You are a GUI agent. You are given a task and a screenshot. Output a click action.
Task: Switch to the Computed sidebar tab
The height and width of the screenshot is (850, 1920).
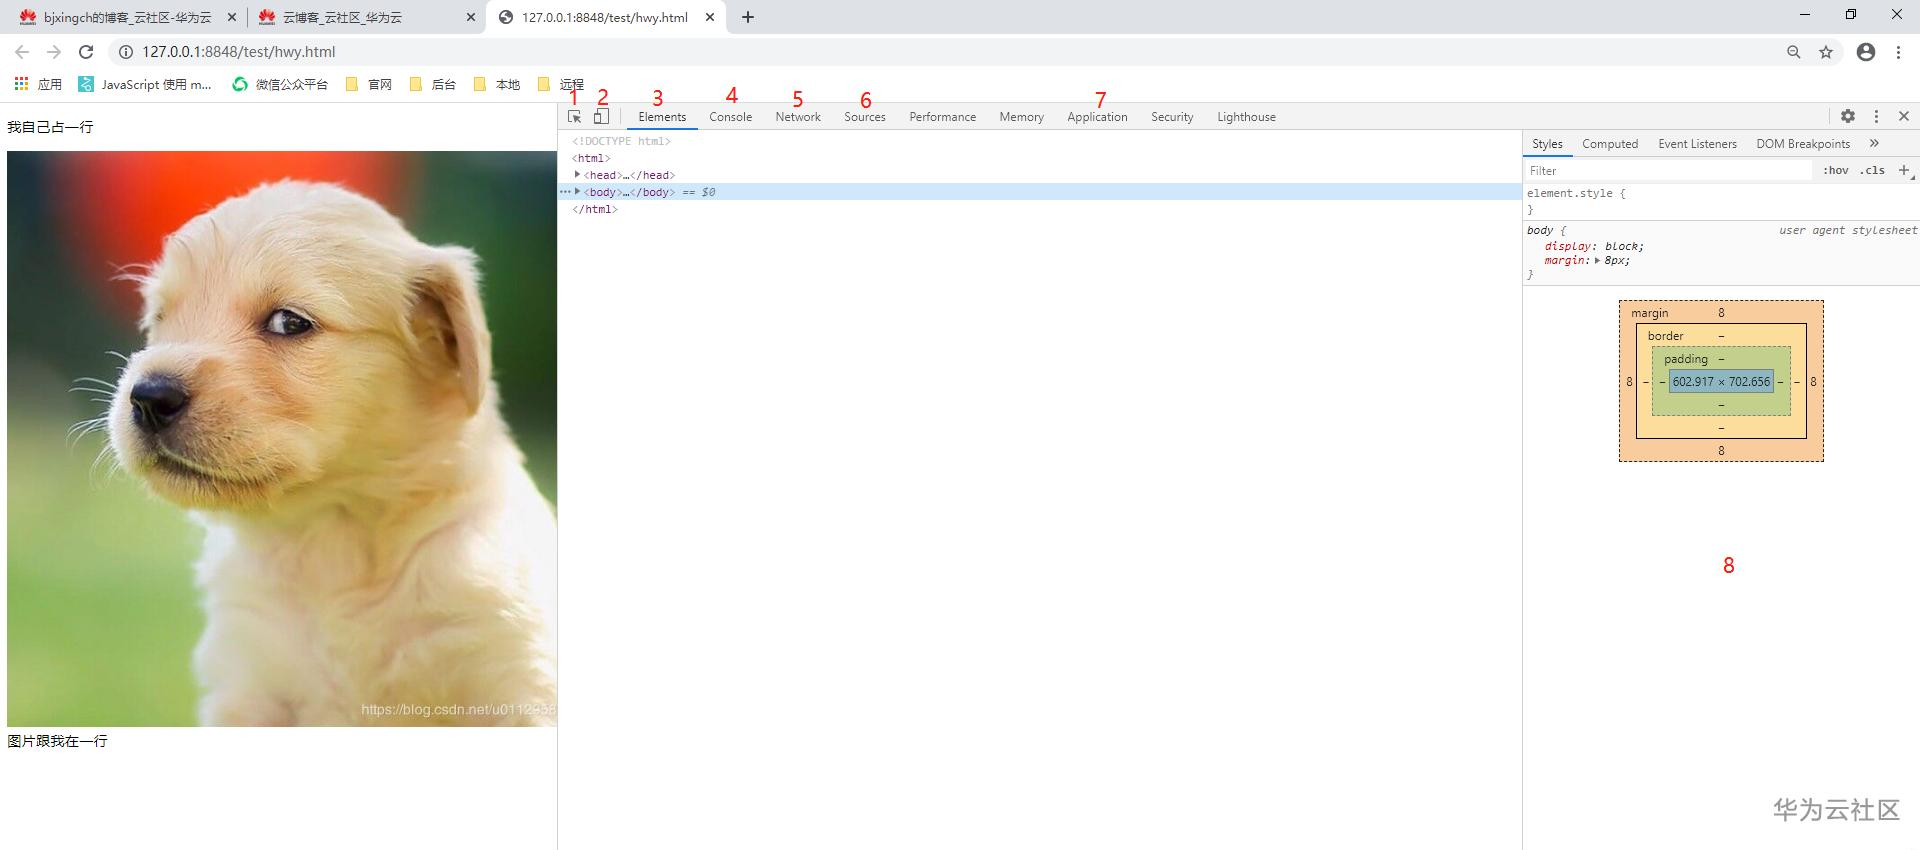point(1610,144)
